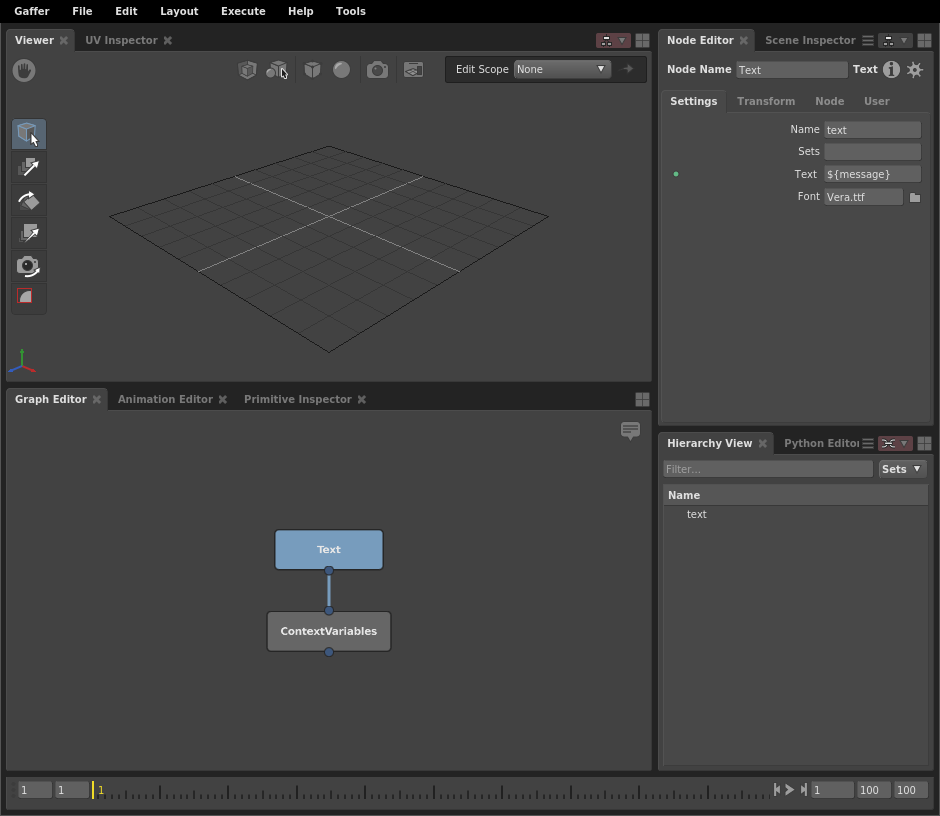
Task: Switch to the Python Editor tab
Action: (x=821, y=443)
